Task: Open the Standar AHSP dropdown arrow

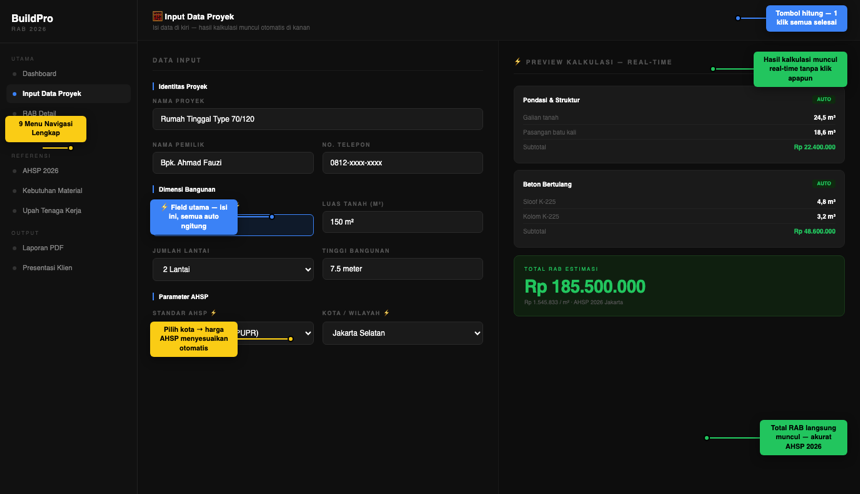Action: [308, 333]
